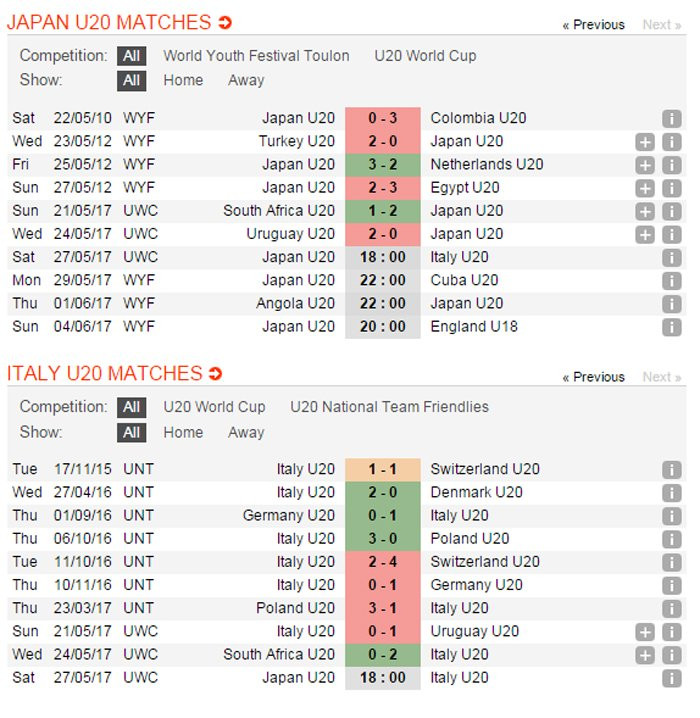Open info icon for Japan U20 vs Cuba U20
The image size is (700, 718).
pyautogui.click(x=671, y=281)
